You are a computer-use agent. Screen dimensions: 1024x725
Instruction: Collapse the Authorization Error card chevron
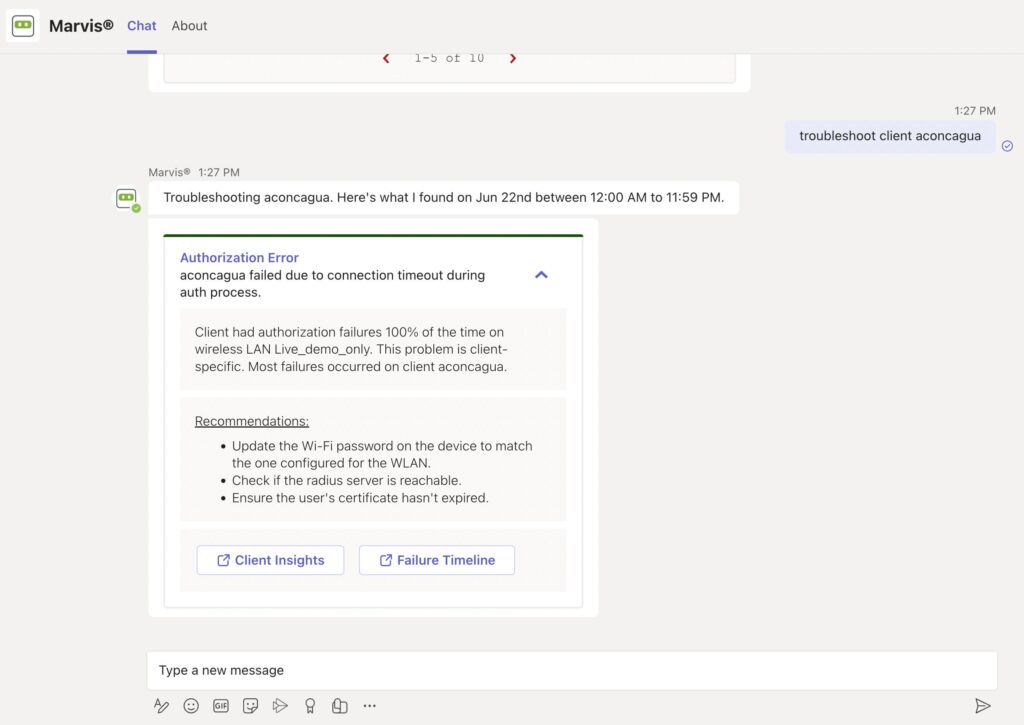pyautogui.click(x=541, y=275)
